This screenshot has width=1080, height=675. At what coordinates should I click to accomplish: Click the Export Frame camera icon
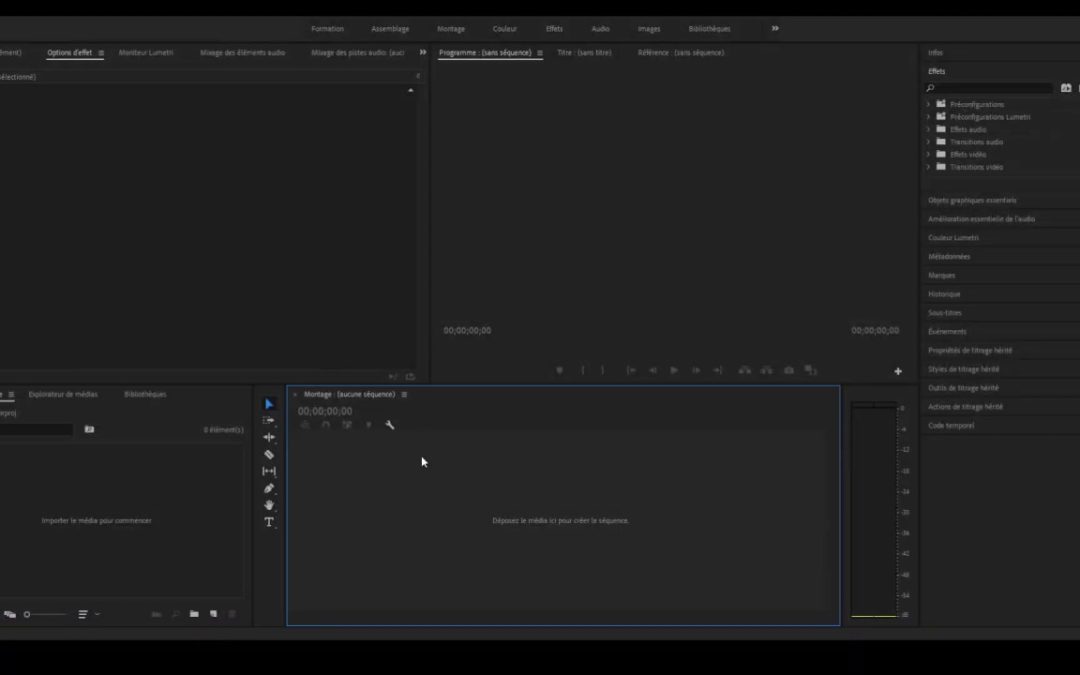tap(787, 370)
